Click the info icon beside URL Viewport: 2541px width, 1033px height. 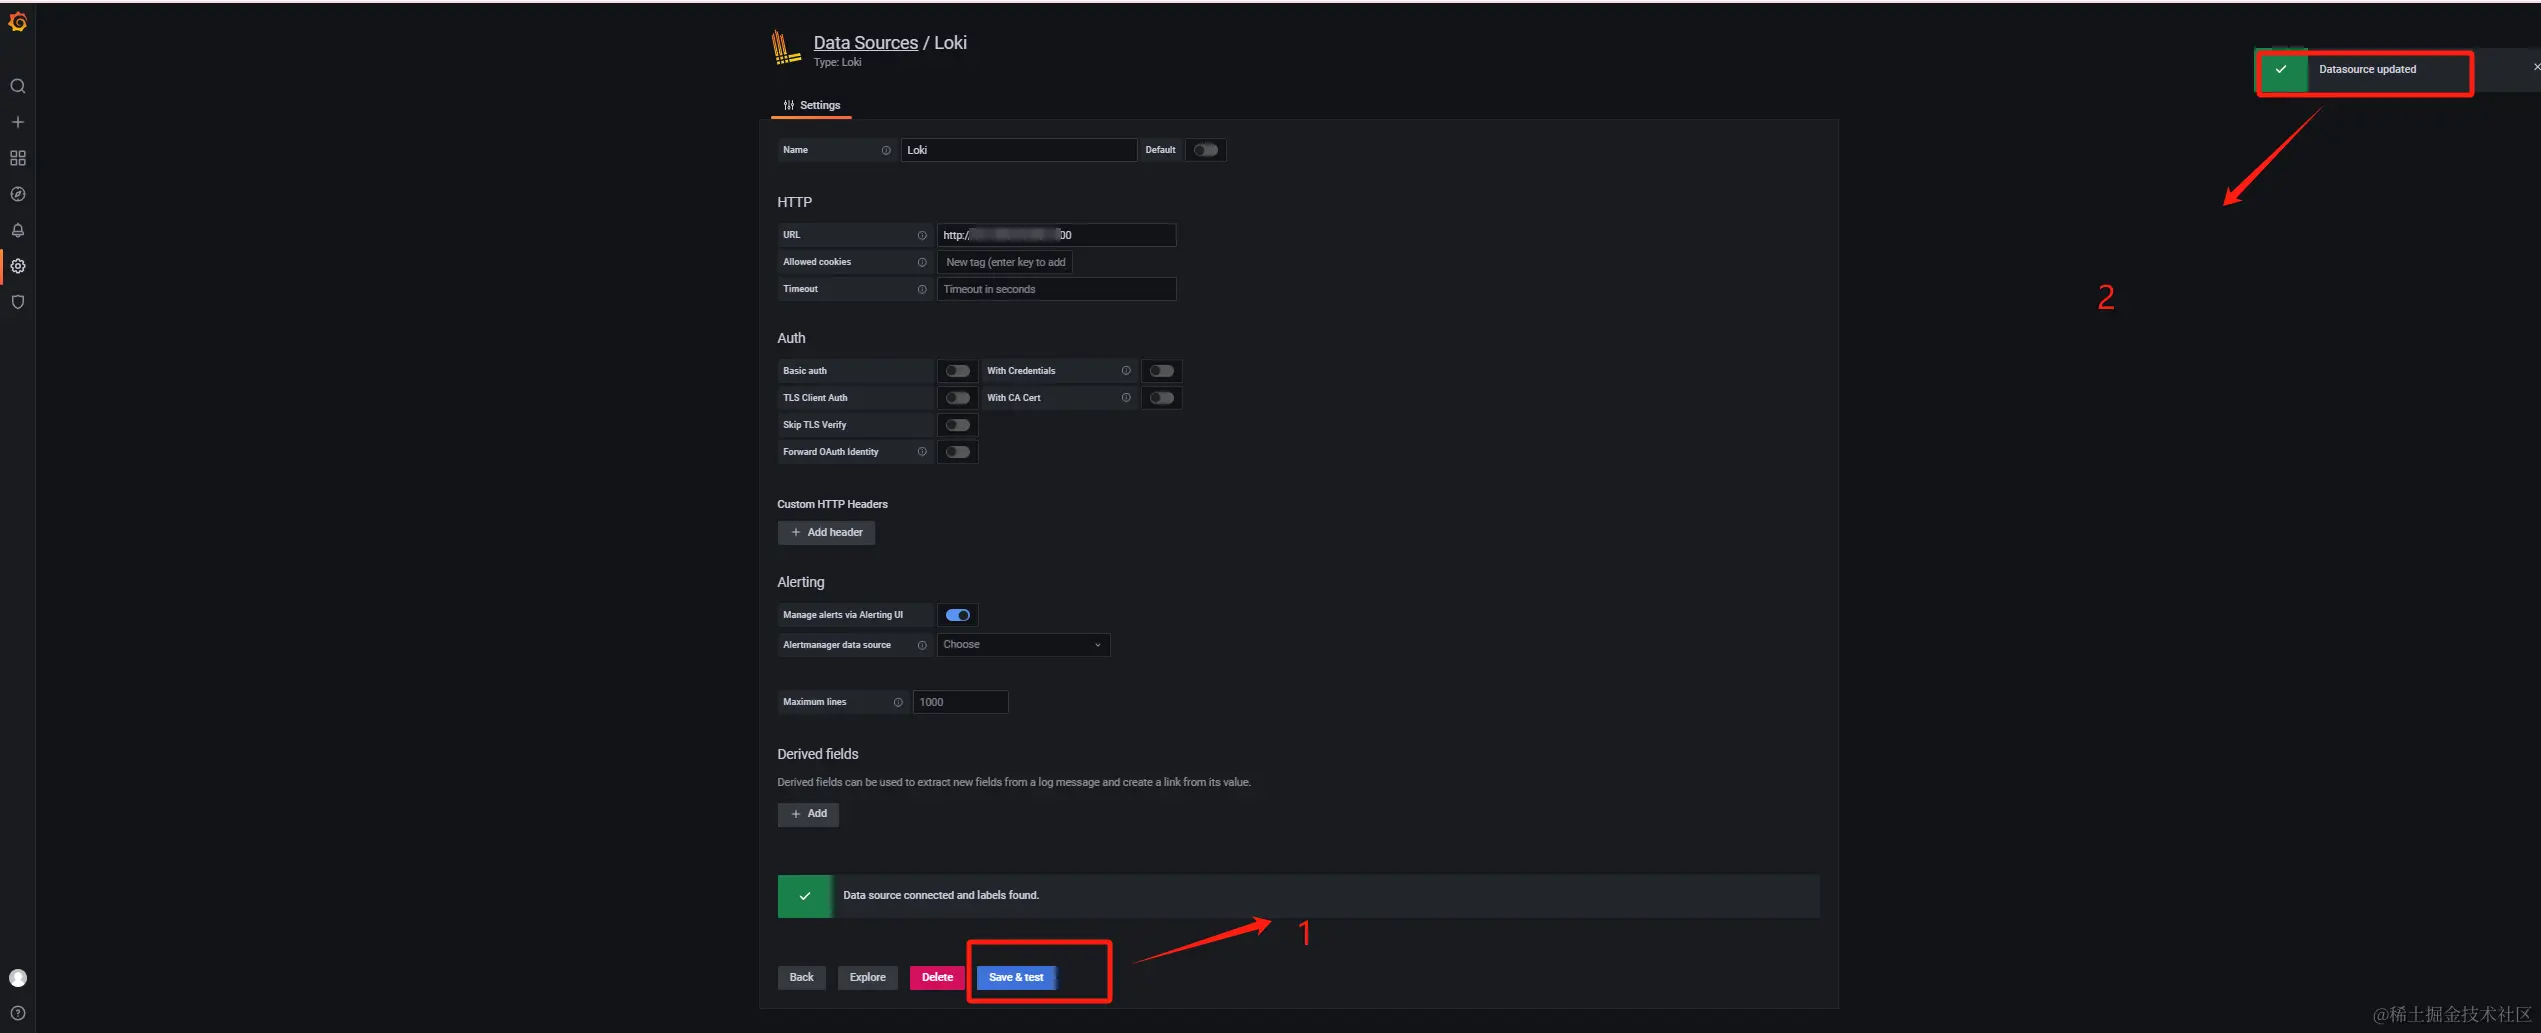922,235
